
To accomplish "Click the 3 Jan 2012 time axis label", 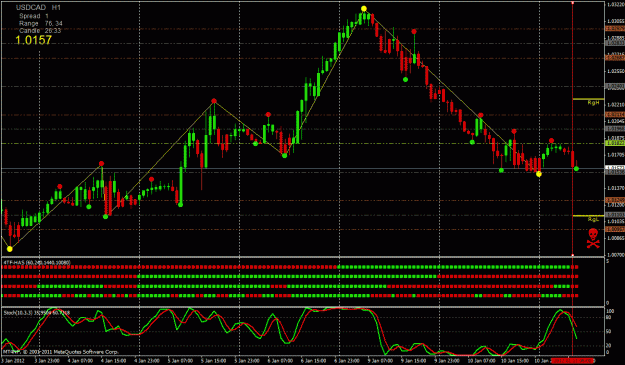I will pyautogui.click(x=13, y=361).
